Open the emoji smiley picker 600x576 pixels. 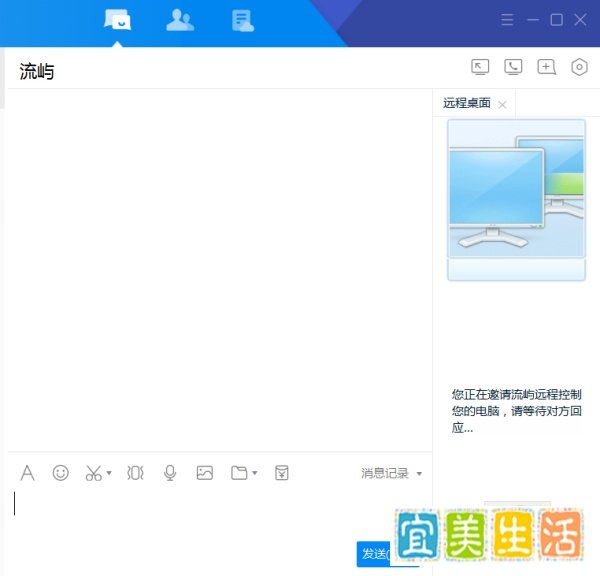(x=60, y=473)
